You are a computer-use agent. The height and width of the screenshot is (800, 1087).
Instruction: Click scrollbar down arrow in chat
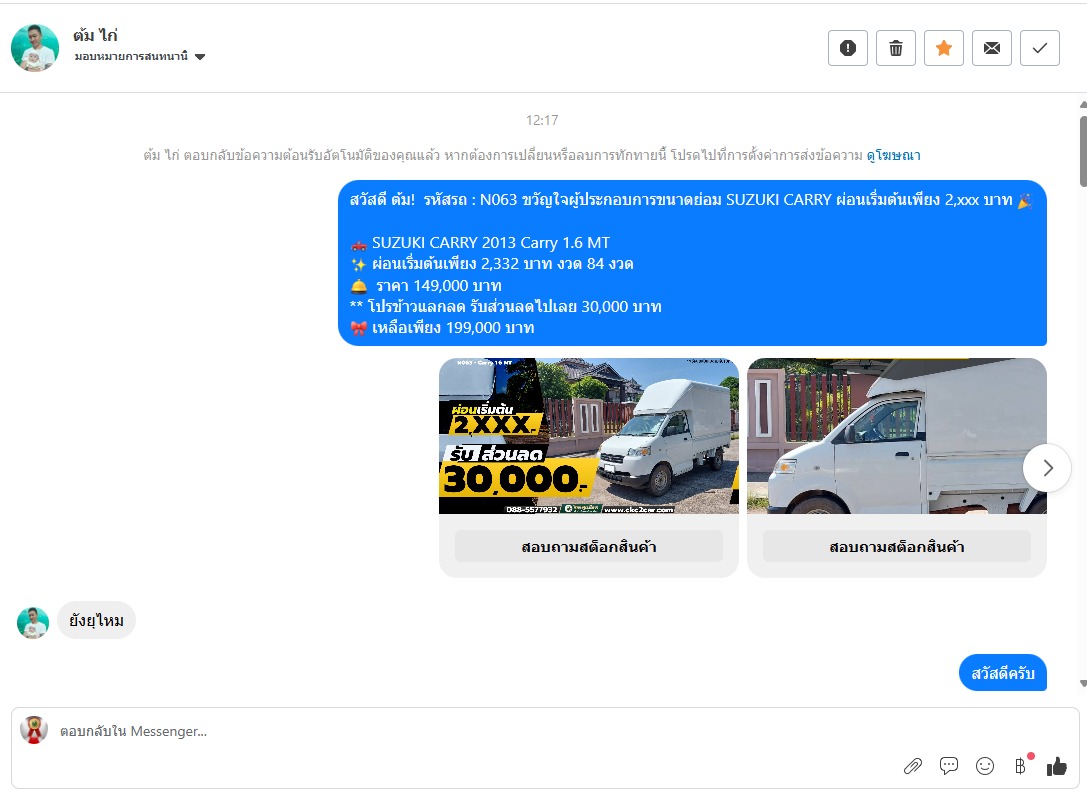pyautogui.click(x=1083, y=684)
